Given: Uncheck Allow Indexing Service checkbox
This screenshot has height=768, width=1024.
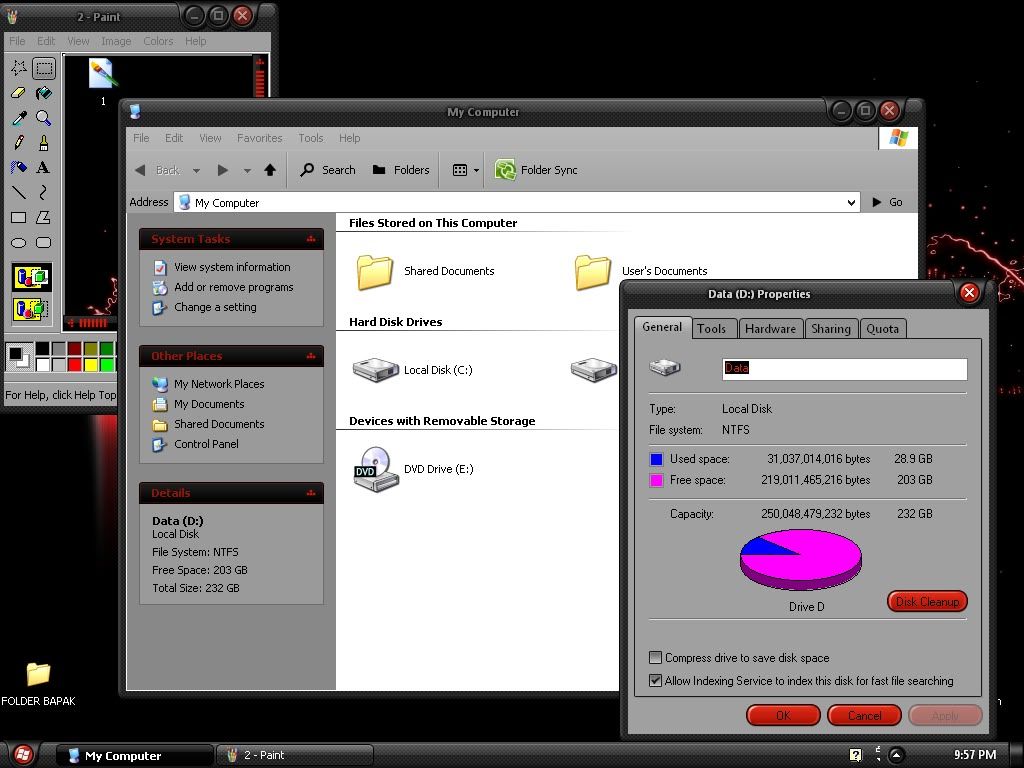Looking at the screenshot, I should pyautogui.click(x=655, y=680).
